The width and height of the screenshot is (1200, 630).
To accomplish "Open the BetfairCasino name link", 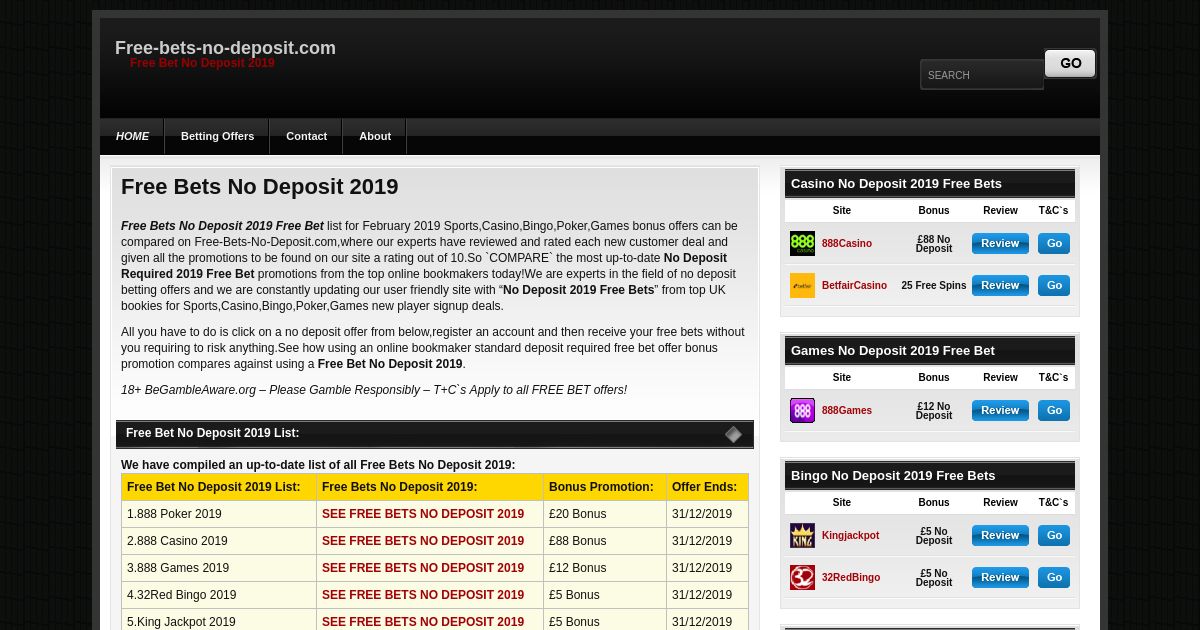I will [854, 286].
